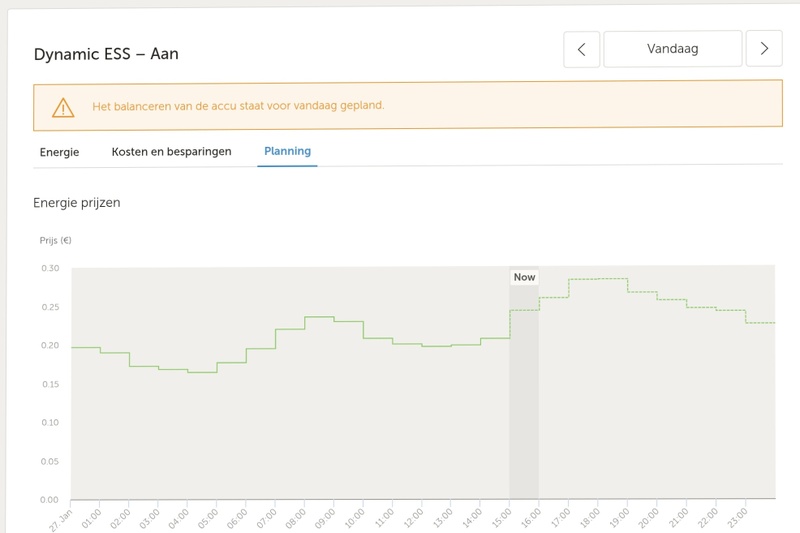Click the 0.30 price axis label
Viewport: 800px width, 533px height.
pos(50,269)
